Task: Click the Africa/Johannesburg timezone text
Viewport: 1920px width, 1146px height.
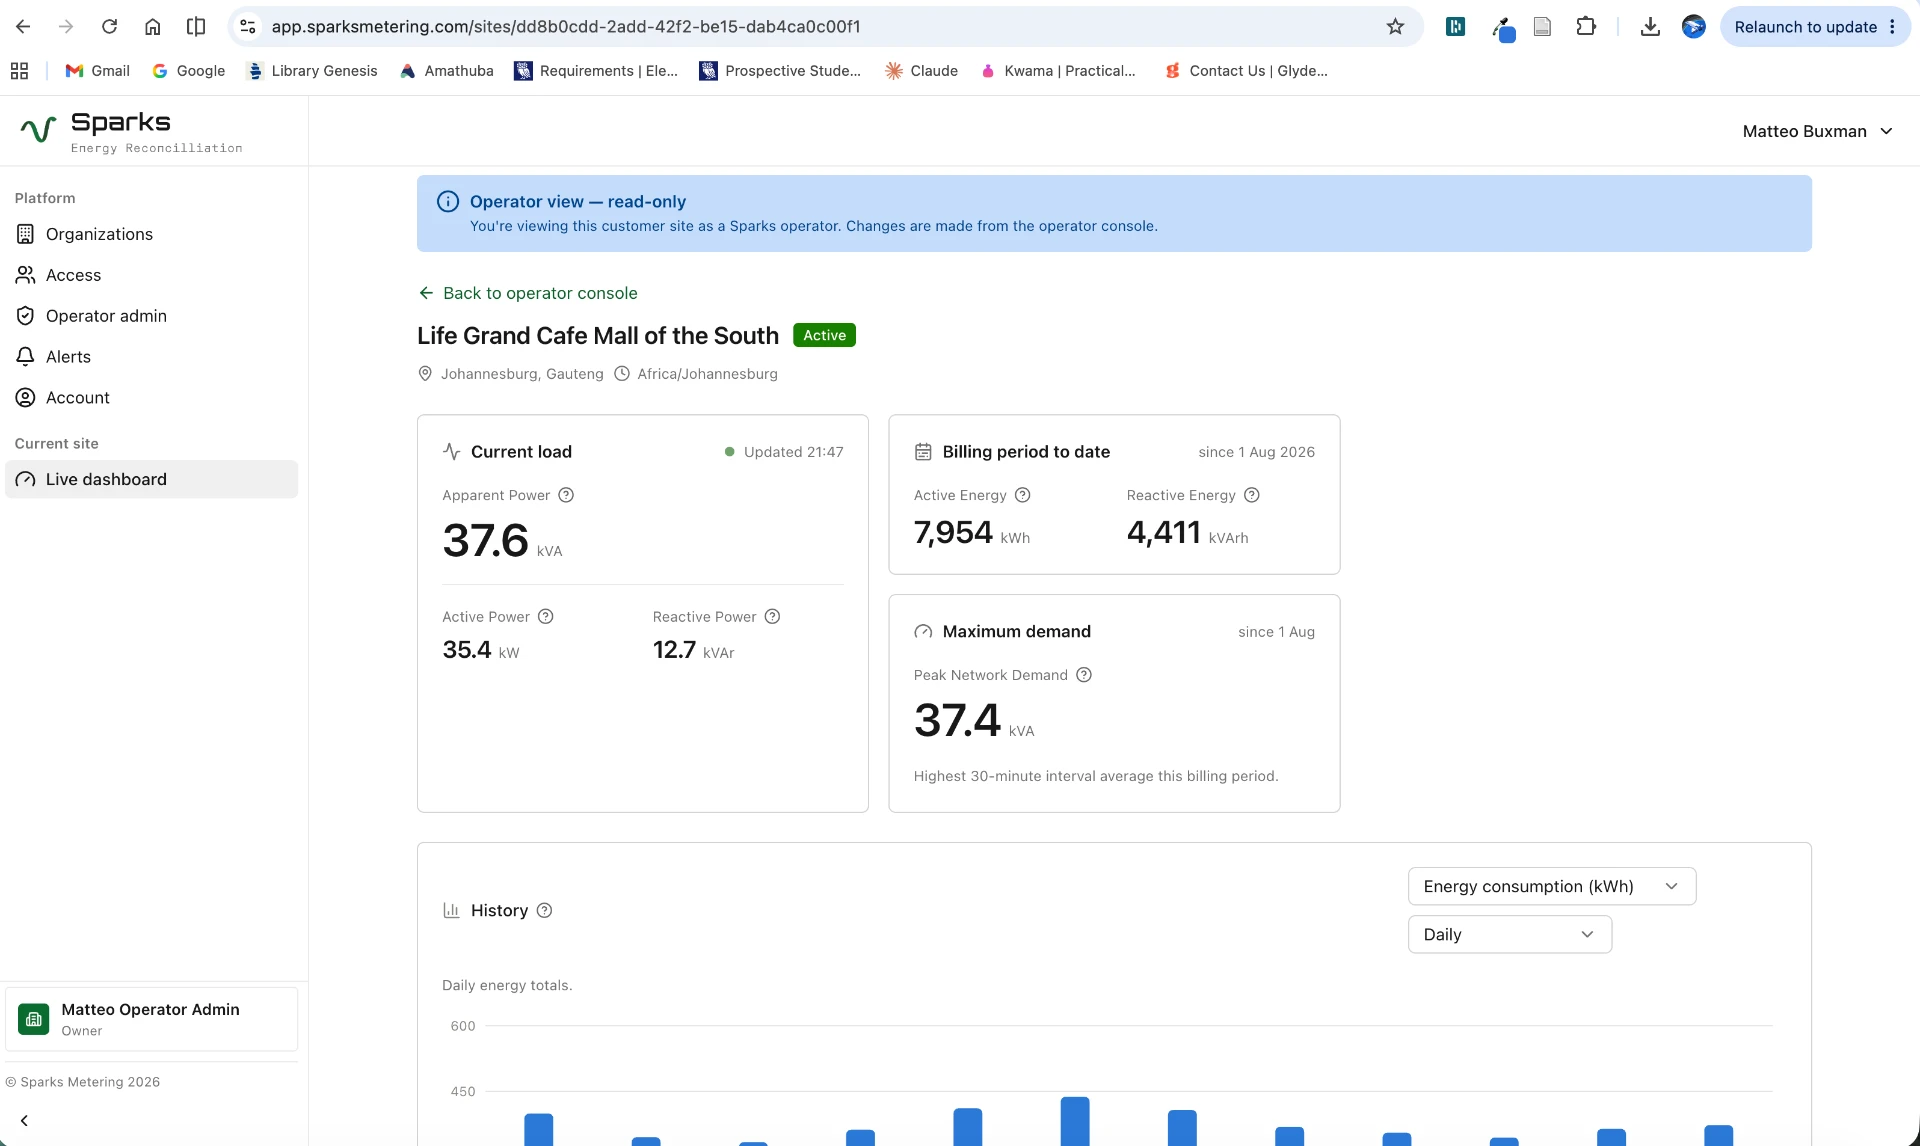Action: pyautogui.click(x=707, y=374)
